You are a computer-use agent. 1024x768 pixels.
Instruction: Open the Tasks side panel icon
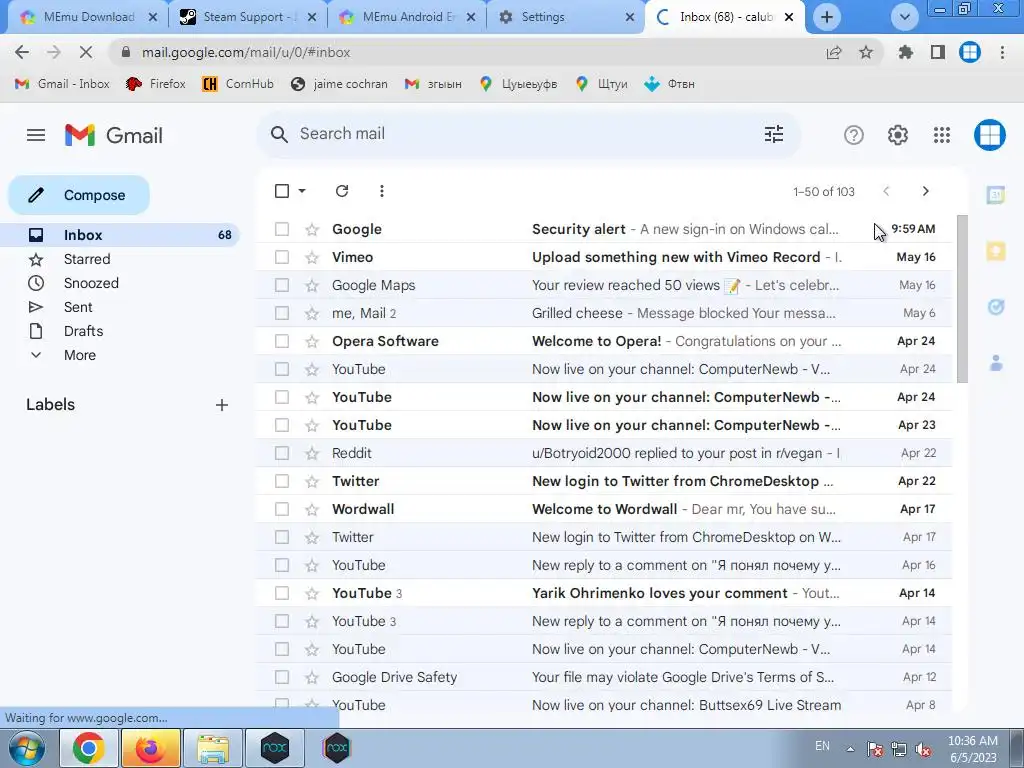[995, 307]
